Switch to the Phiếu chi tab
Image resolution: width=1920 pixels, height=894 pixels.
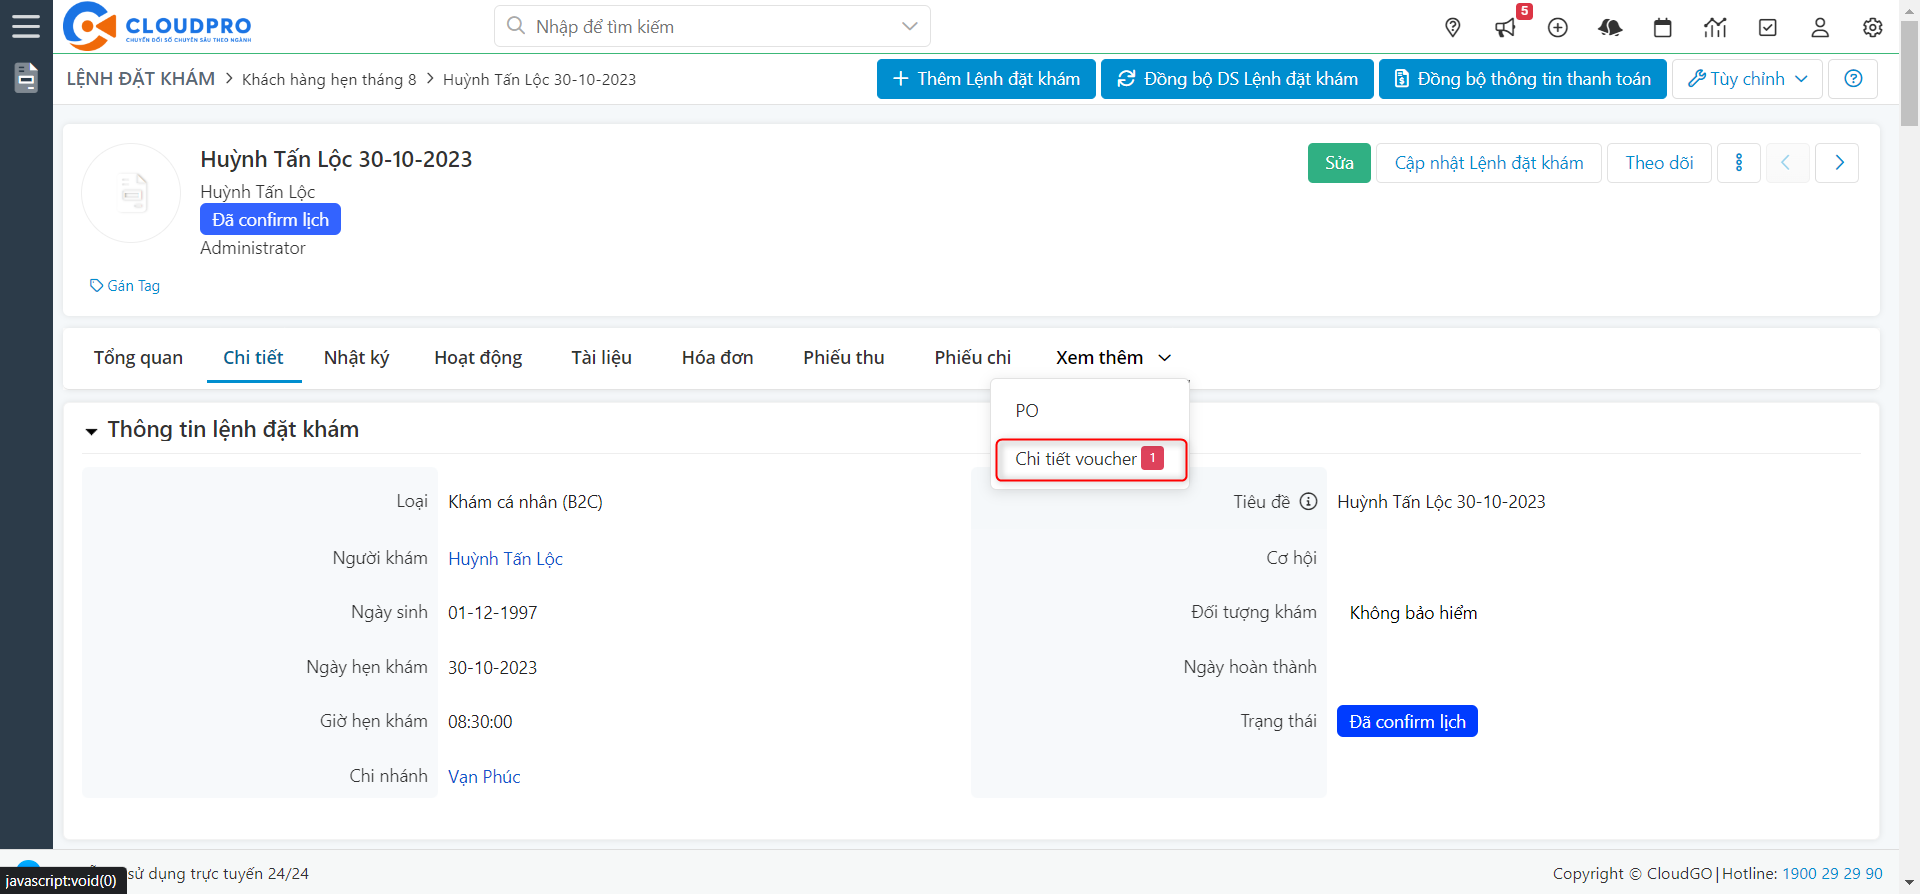(973, 358)
